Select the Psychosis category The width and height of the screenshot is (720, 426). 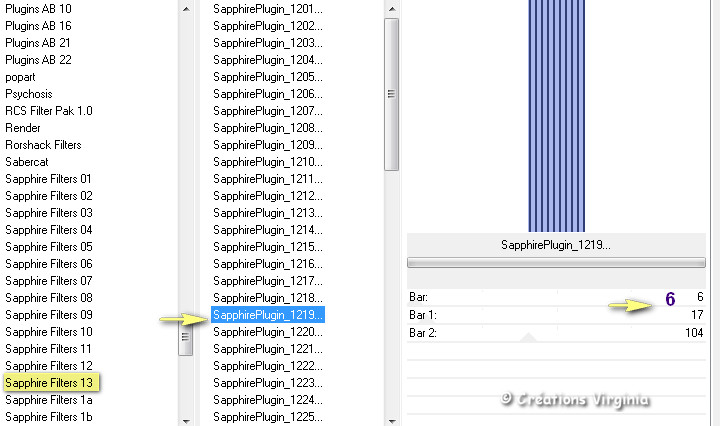point(29,94)
